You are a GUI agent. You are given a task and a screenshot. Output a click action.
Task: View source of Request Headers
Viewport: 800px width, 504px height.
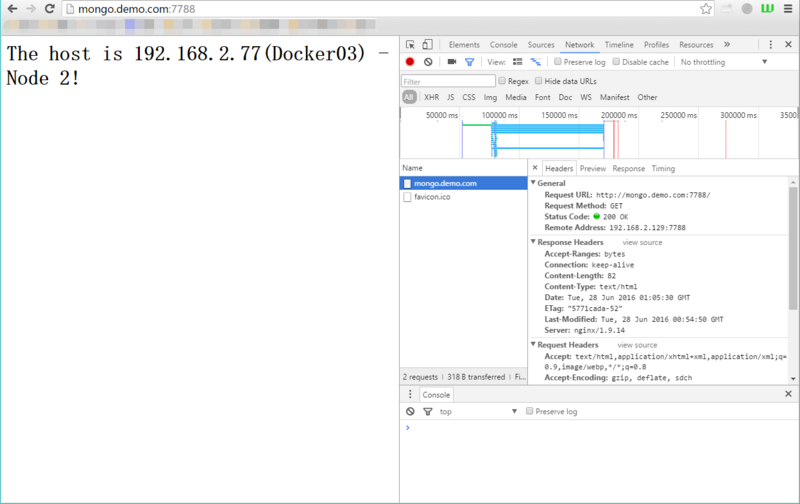(x=637, y=345)
